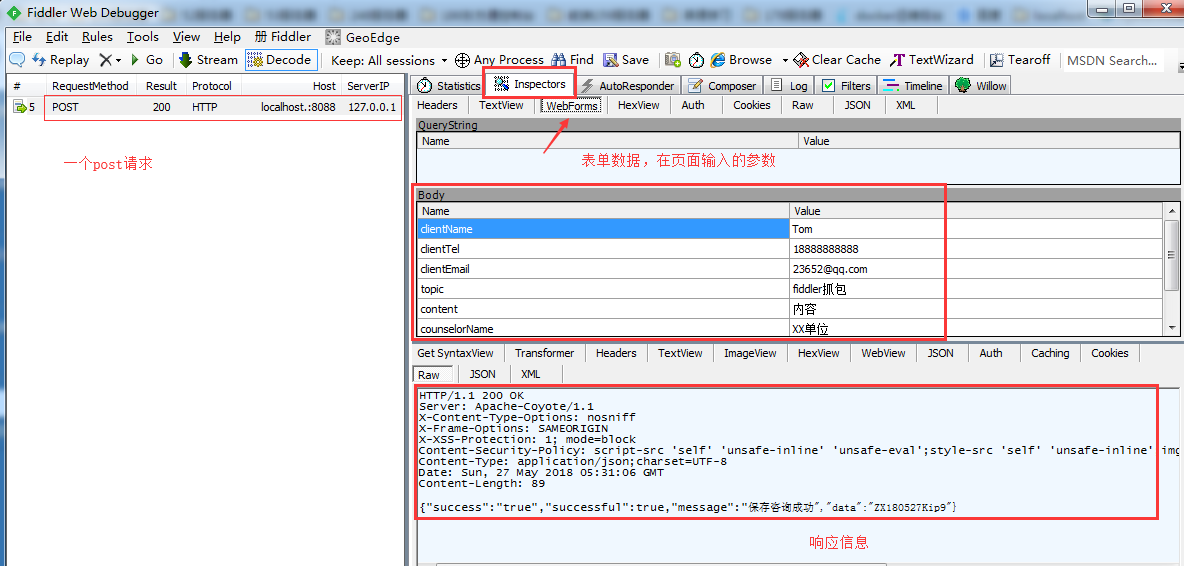
Task: Select the request WebForms tab
Action: 572,106
